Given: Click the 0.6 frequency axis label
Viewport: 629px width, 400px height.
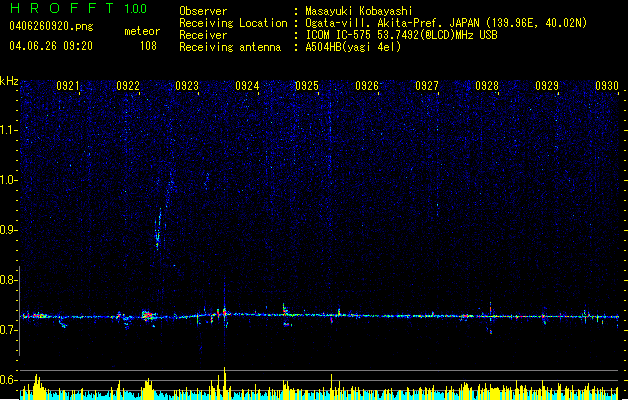Looking at the screenshot, I should coord(9,380).
